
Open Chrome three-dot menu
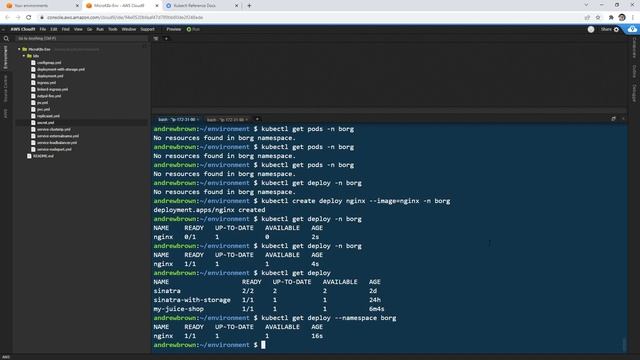pos(633,18)
